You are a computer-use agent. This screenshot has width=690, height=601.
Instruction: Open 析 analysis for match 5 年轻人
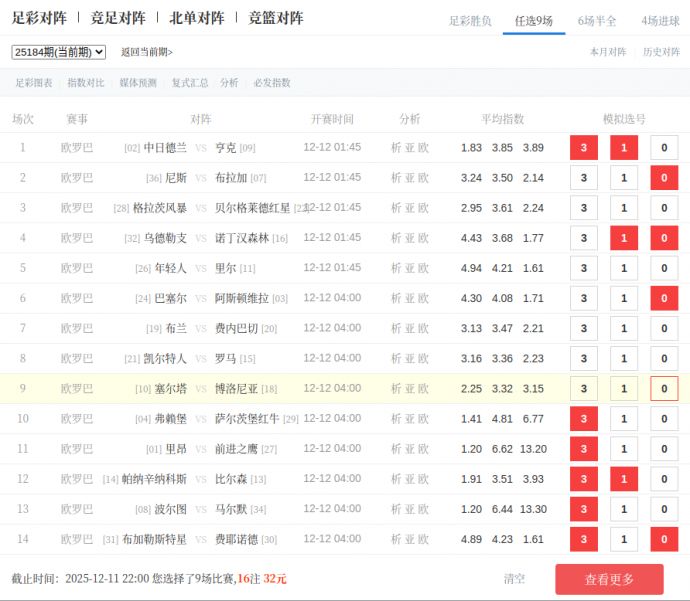point(396,268)
